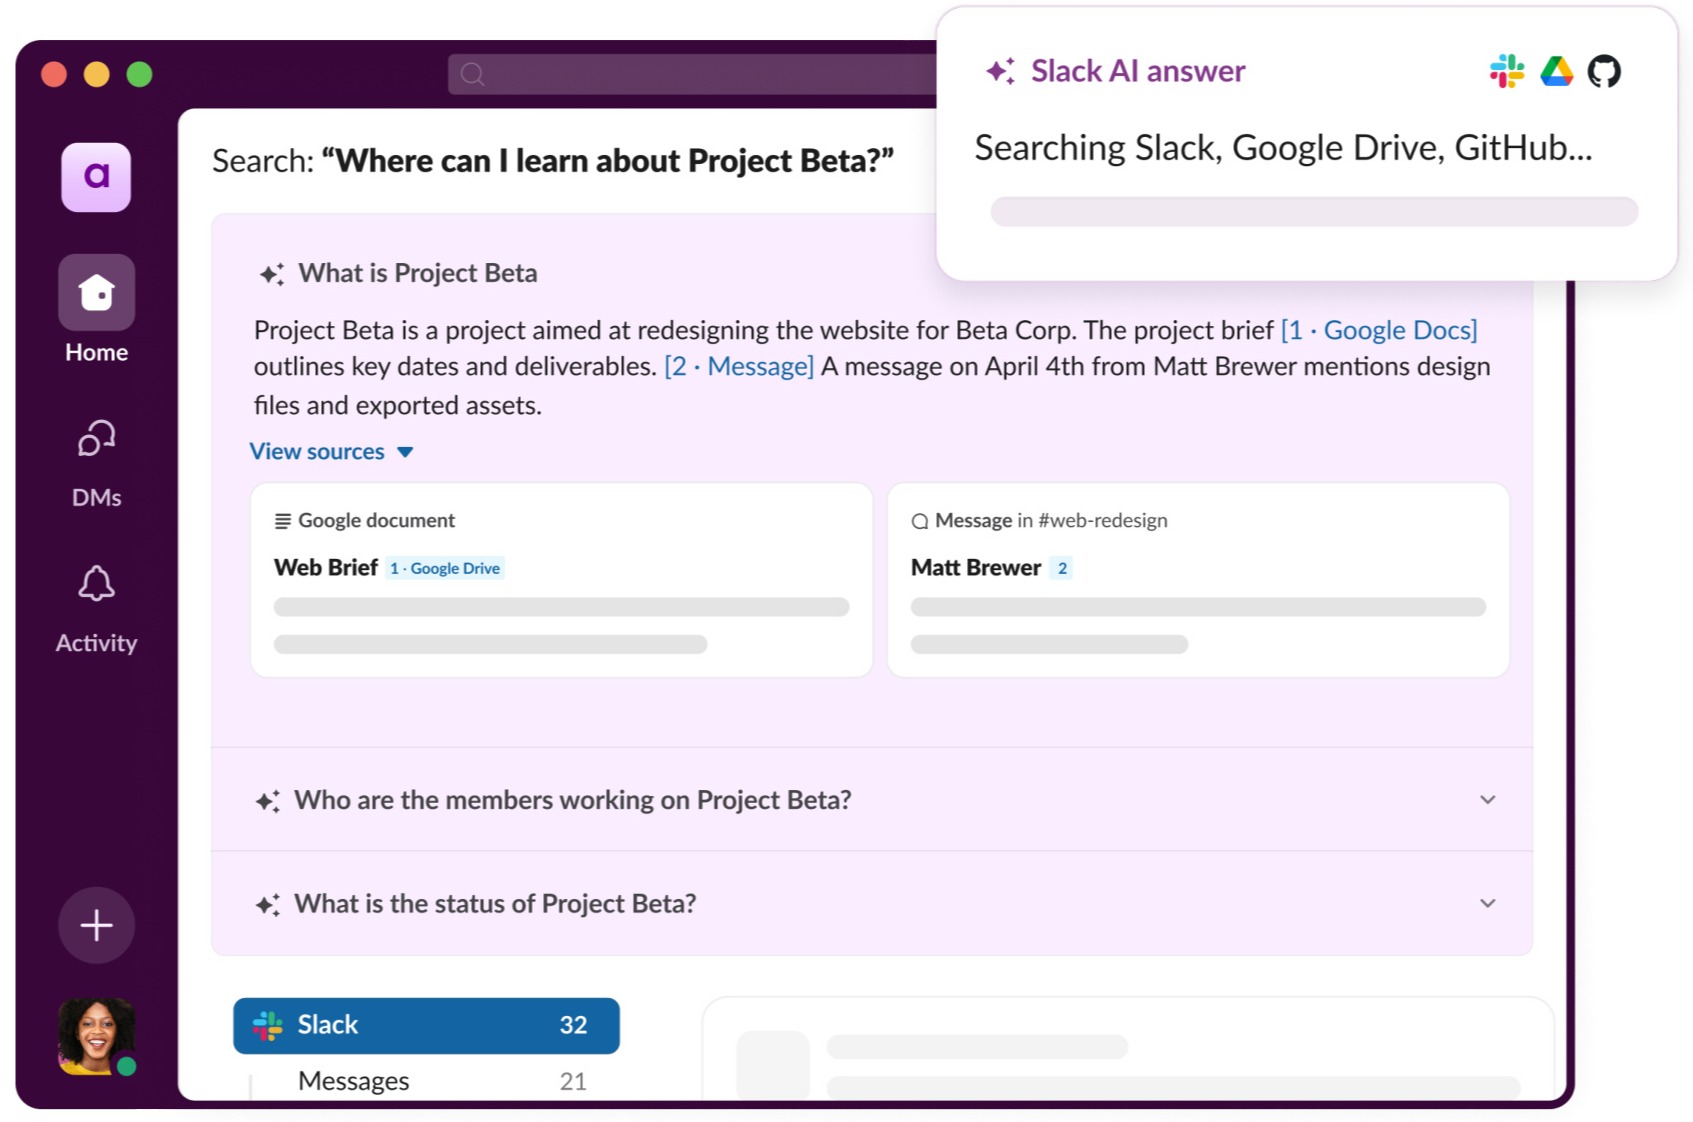Click the workspace 'a' logo icon
Viewport: 1693px width, 1122px height.
tap(96, 177)
